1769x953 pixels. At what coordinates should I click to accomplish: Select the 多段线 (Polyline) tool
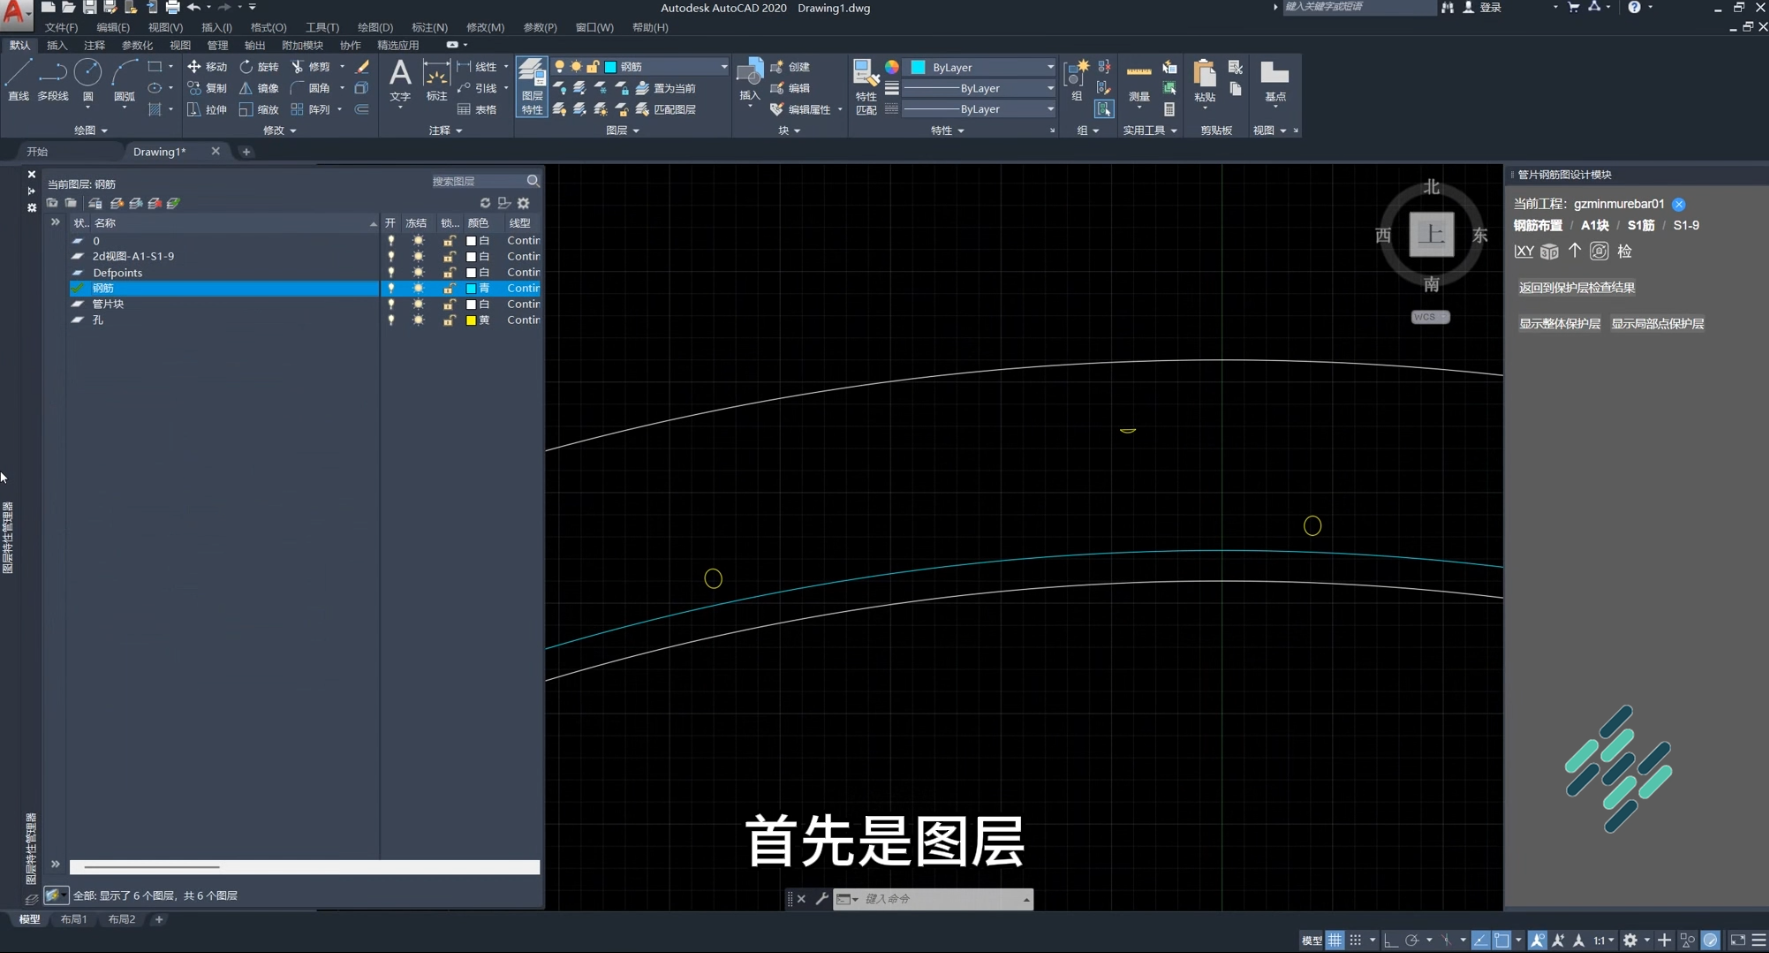[52, 80]
